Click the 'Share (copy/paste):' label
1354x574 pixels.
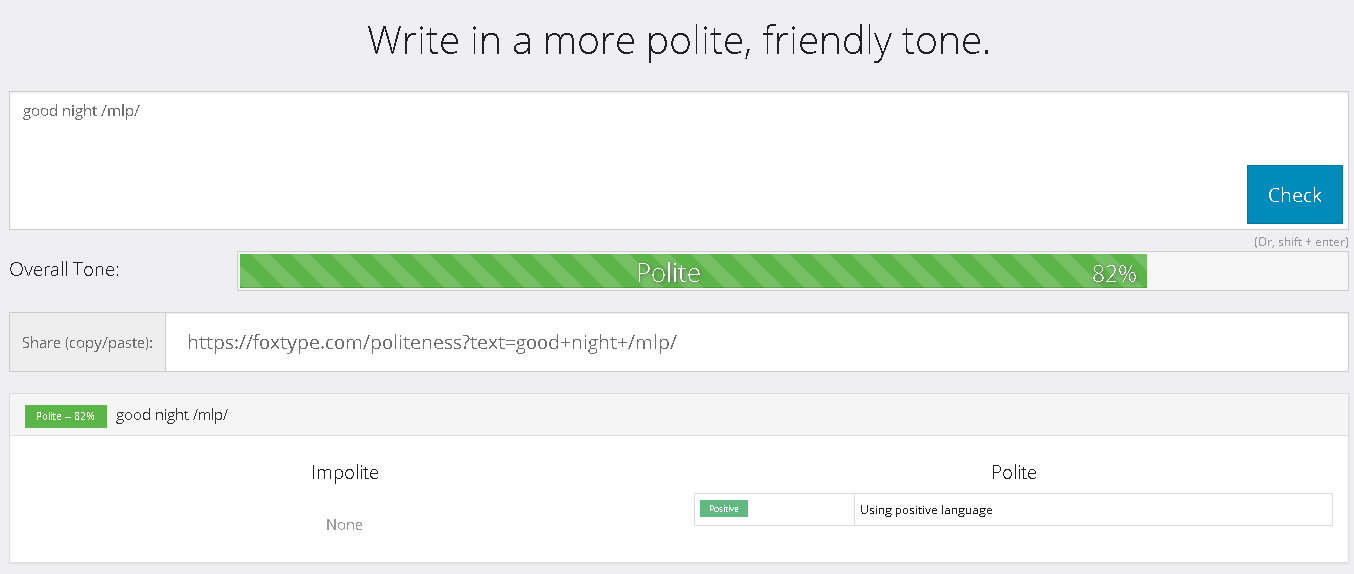[87, 343]
